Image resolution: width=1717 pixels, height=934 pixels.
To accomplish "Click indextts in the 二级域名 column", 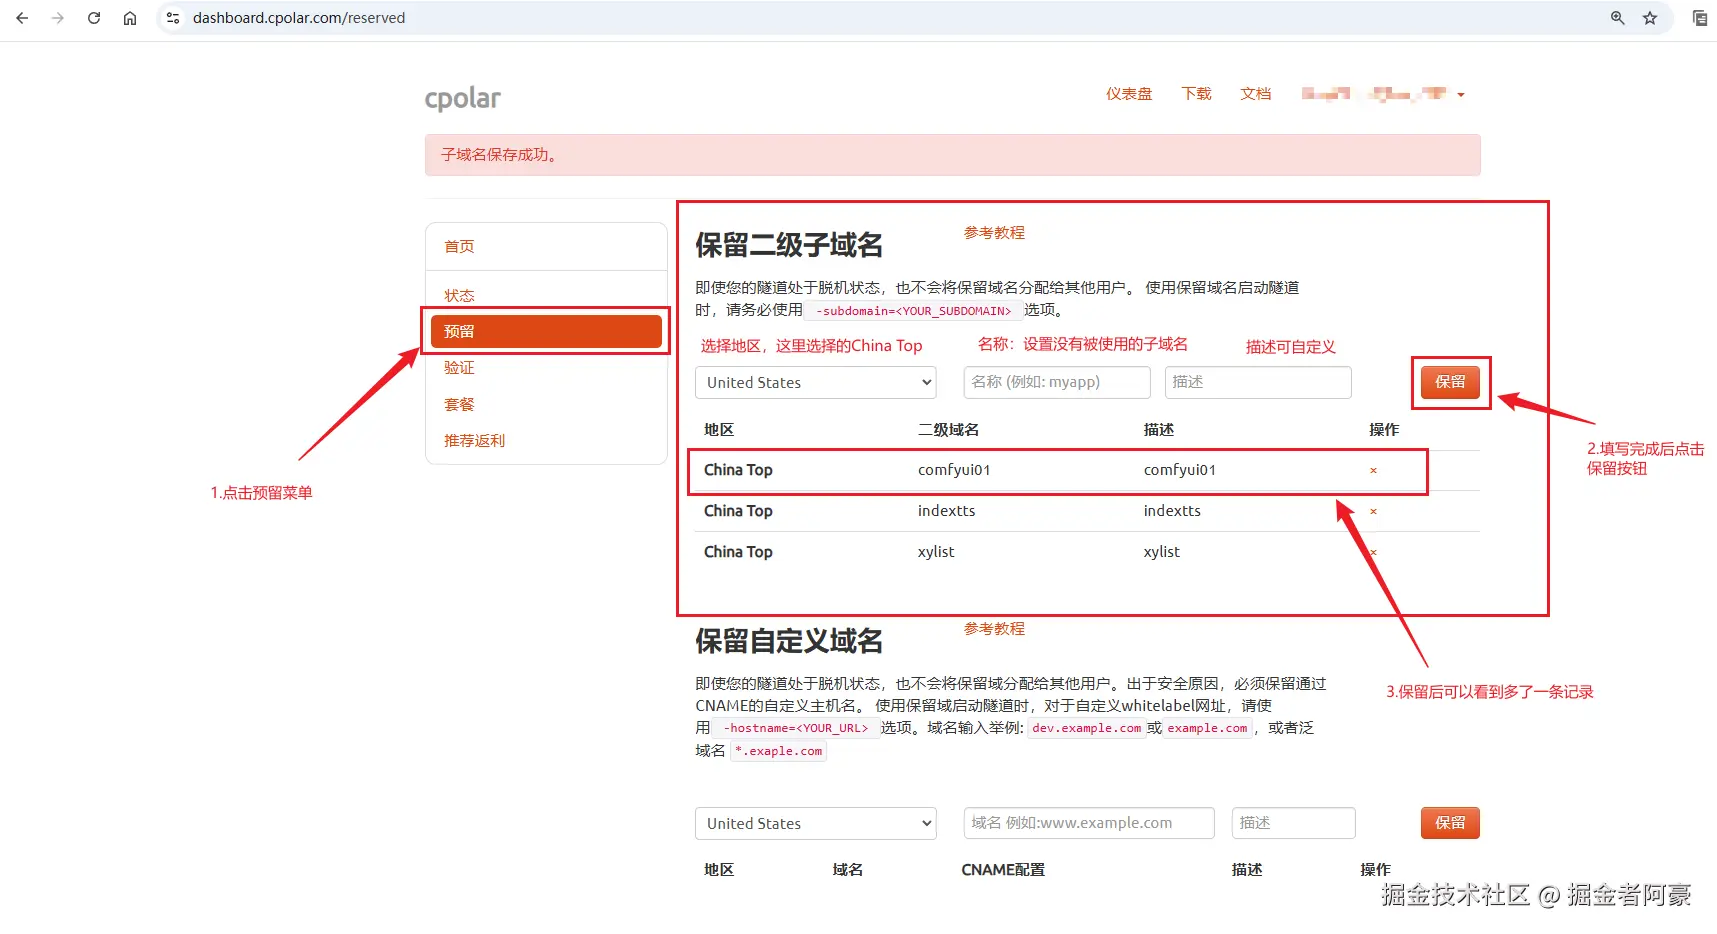I will [947, 511].
